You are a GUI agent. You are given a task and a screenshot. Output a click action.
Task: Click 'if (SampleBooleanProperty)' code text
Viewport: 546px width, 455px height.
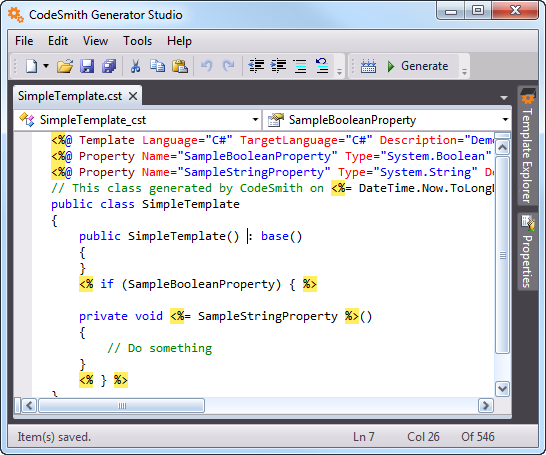tap(190, 284)
